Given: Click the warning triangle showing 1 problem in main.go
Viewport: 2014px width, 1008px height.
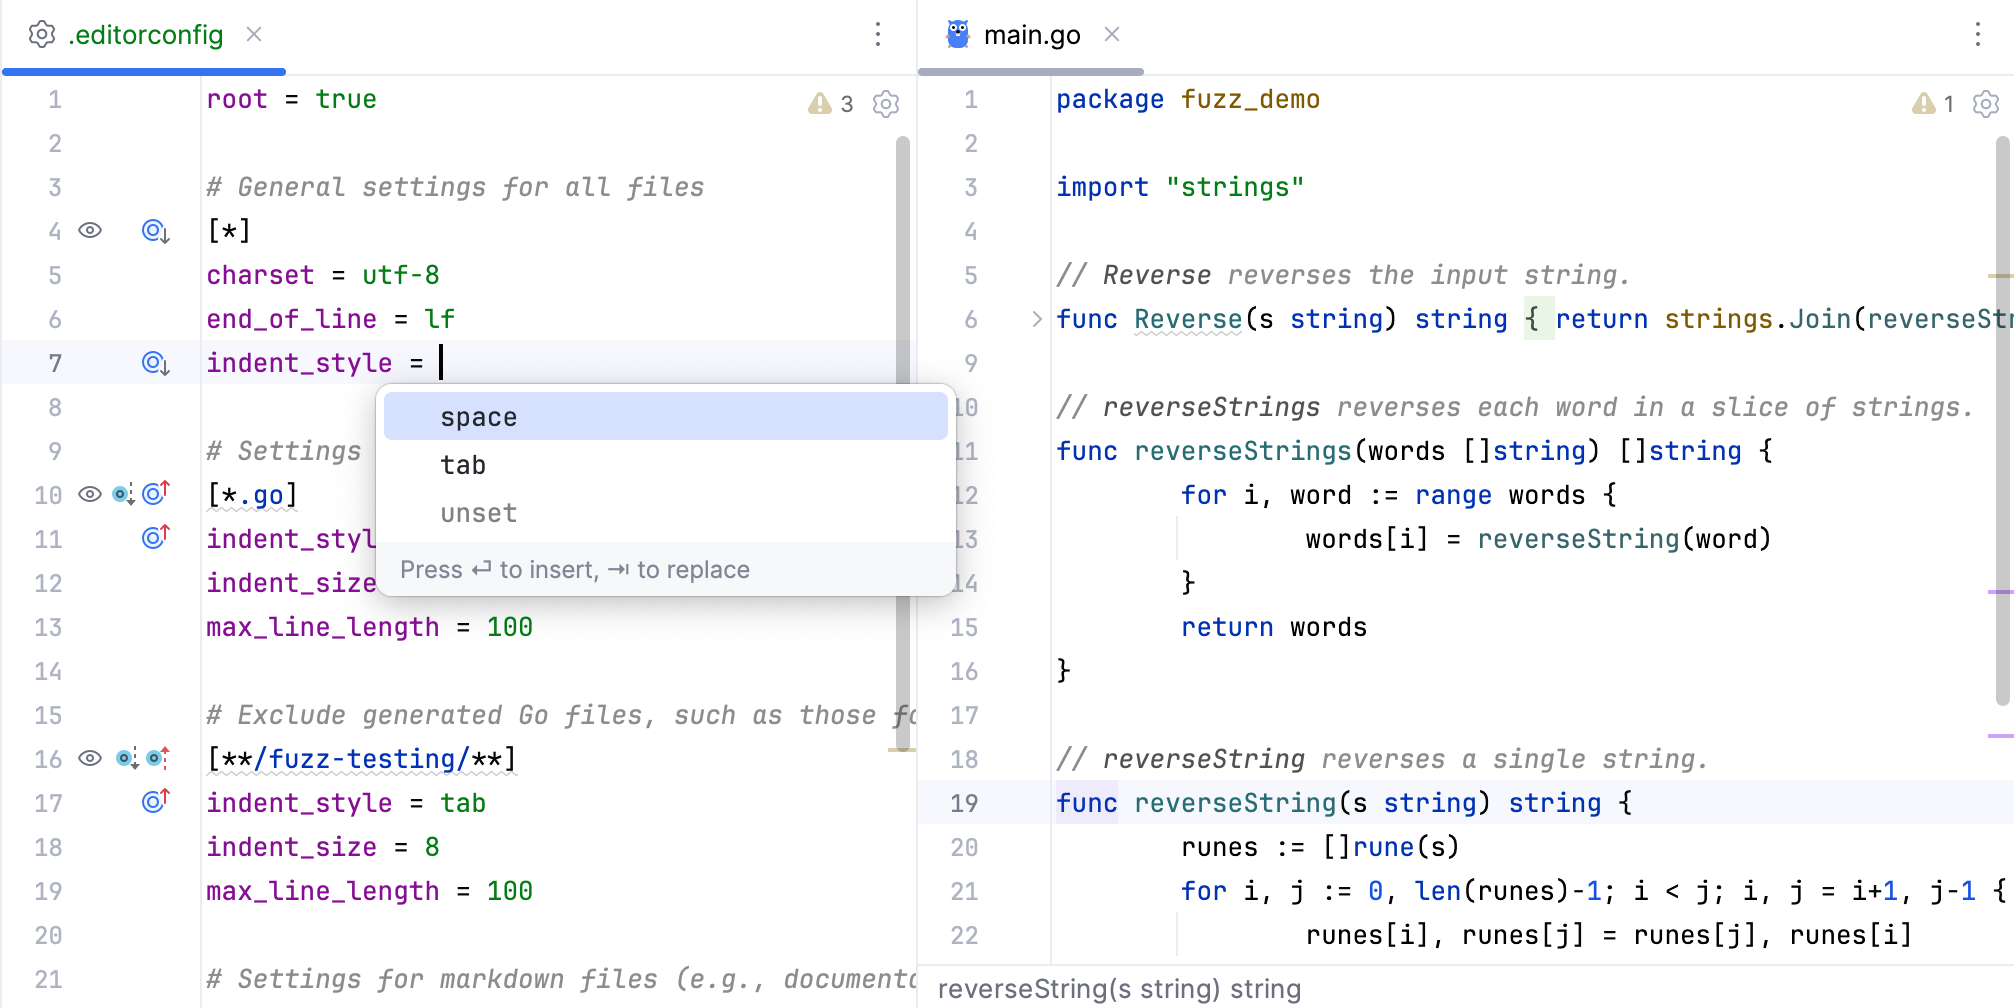Looking at the screenshot, I should pyautogui.click(x=1922, y=103).
